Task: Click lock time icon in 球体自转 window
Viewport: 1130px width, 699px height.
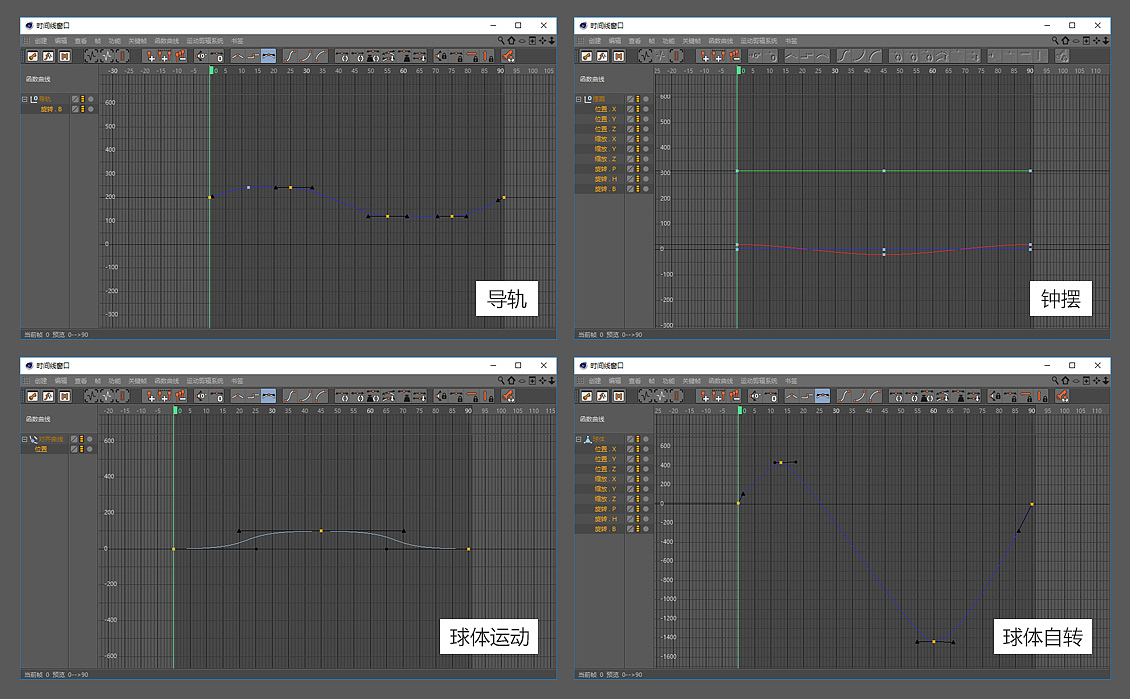Action: pos(1026,396)
